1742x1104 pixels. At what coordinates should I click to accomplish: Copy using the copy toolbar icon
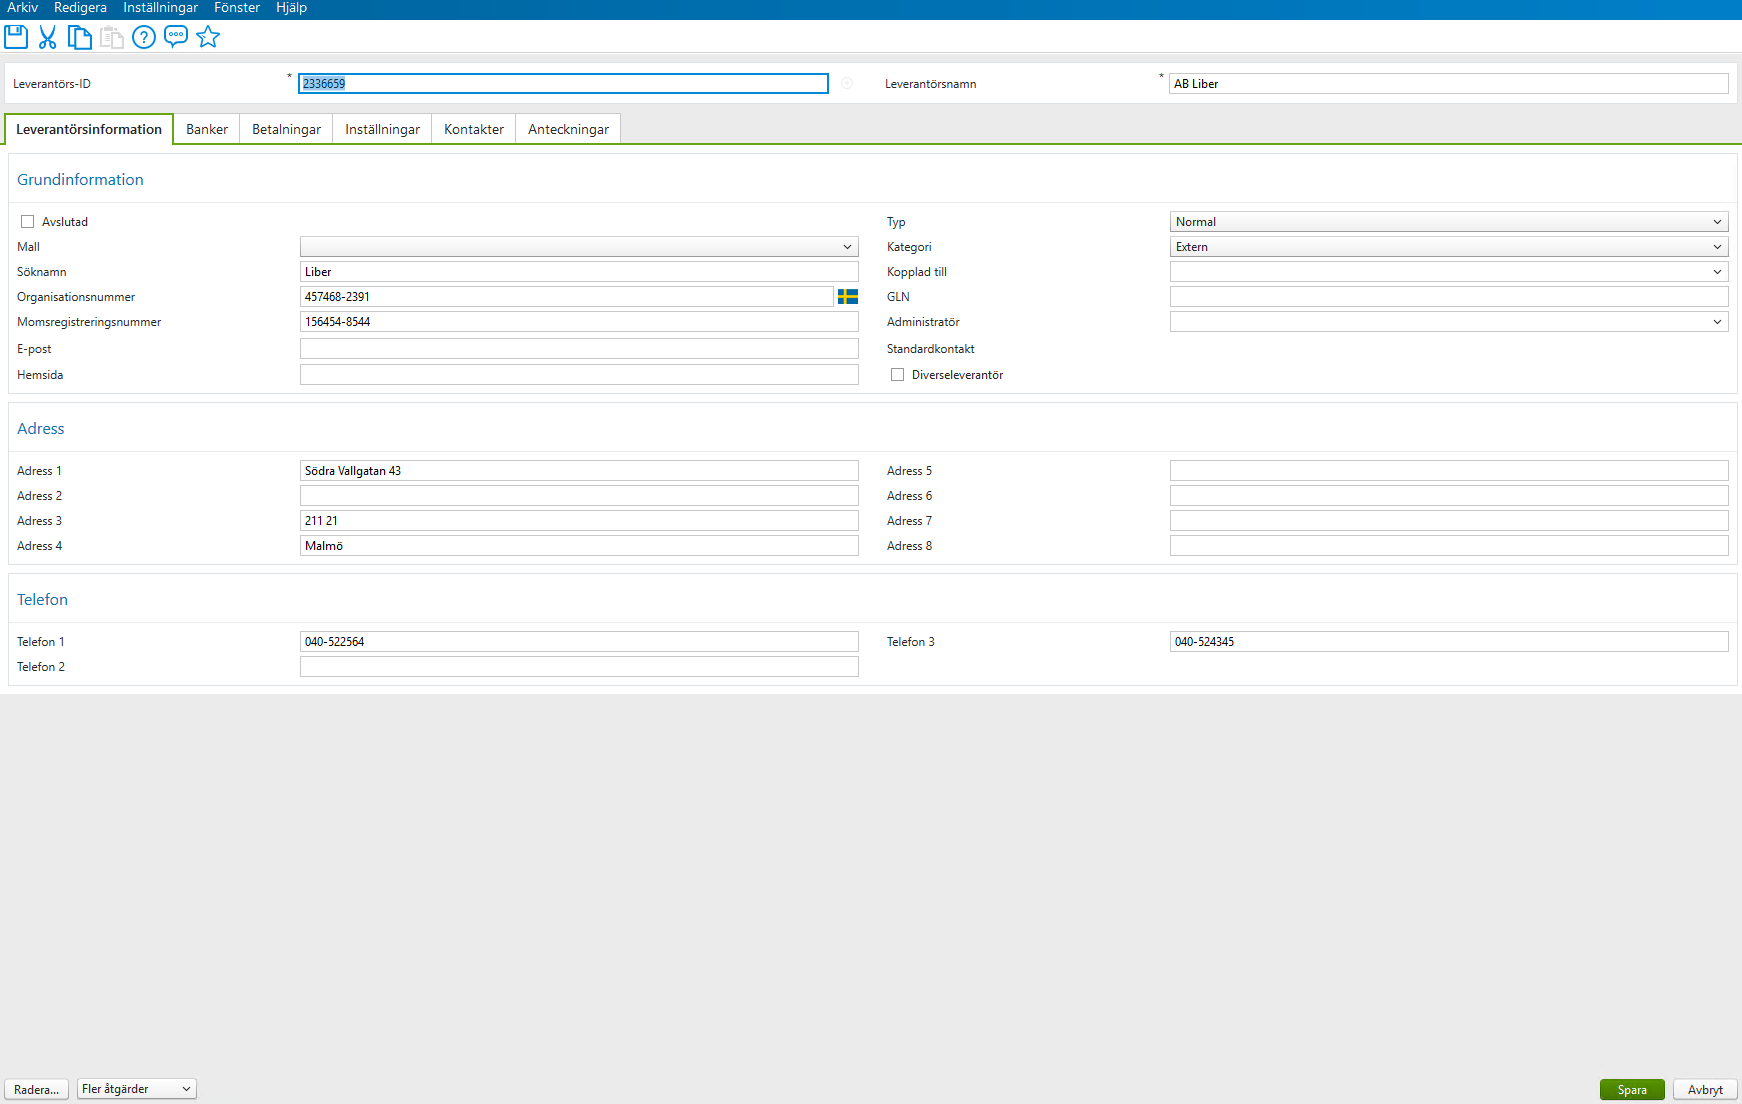click(x=80, y=37)
